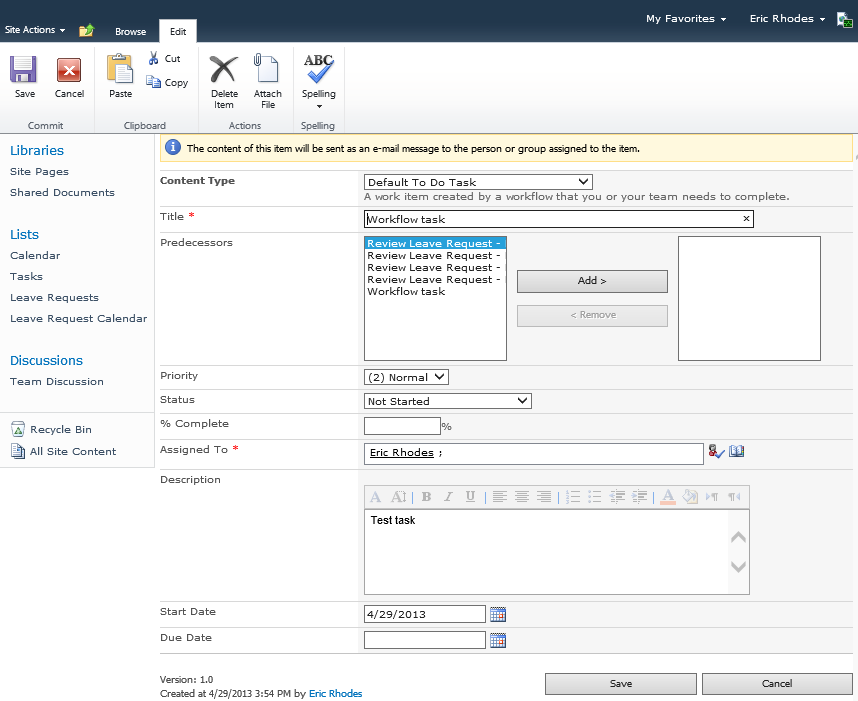Open the address book Browse icon
Viewport: 858px width, 701px height.
point(737,452)
